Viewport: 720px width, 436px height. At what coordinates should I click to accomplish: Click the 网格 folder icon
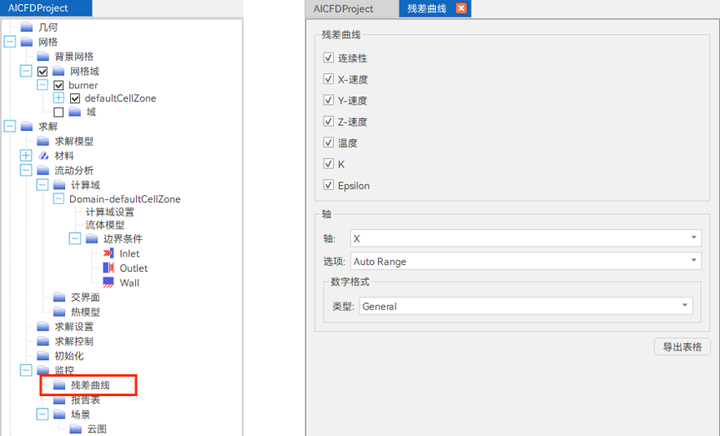coord(27,42)
